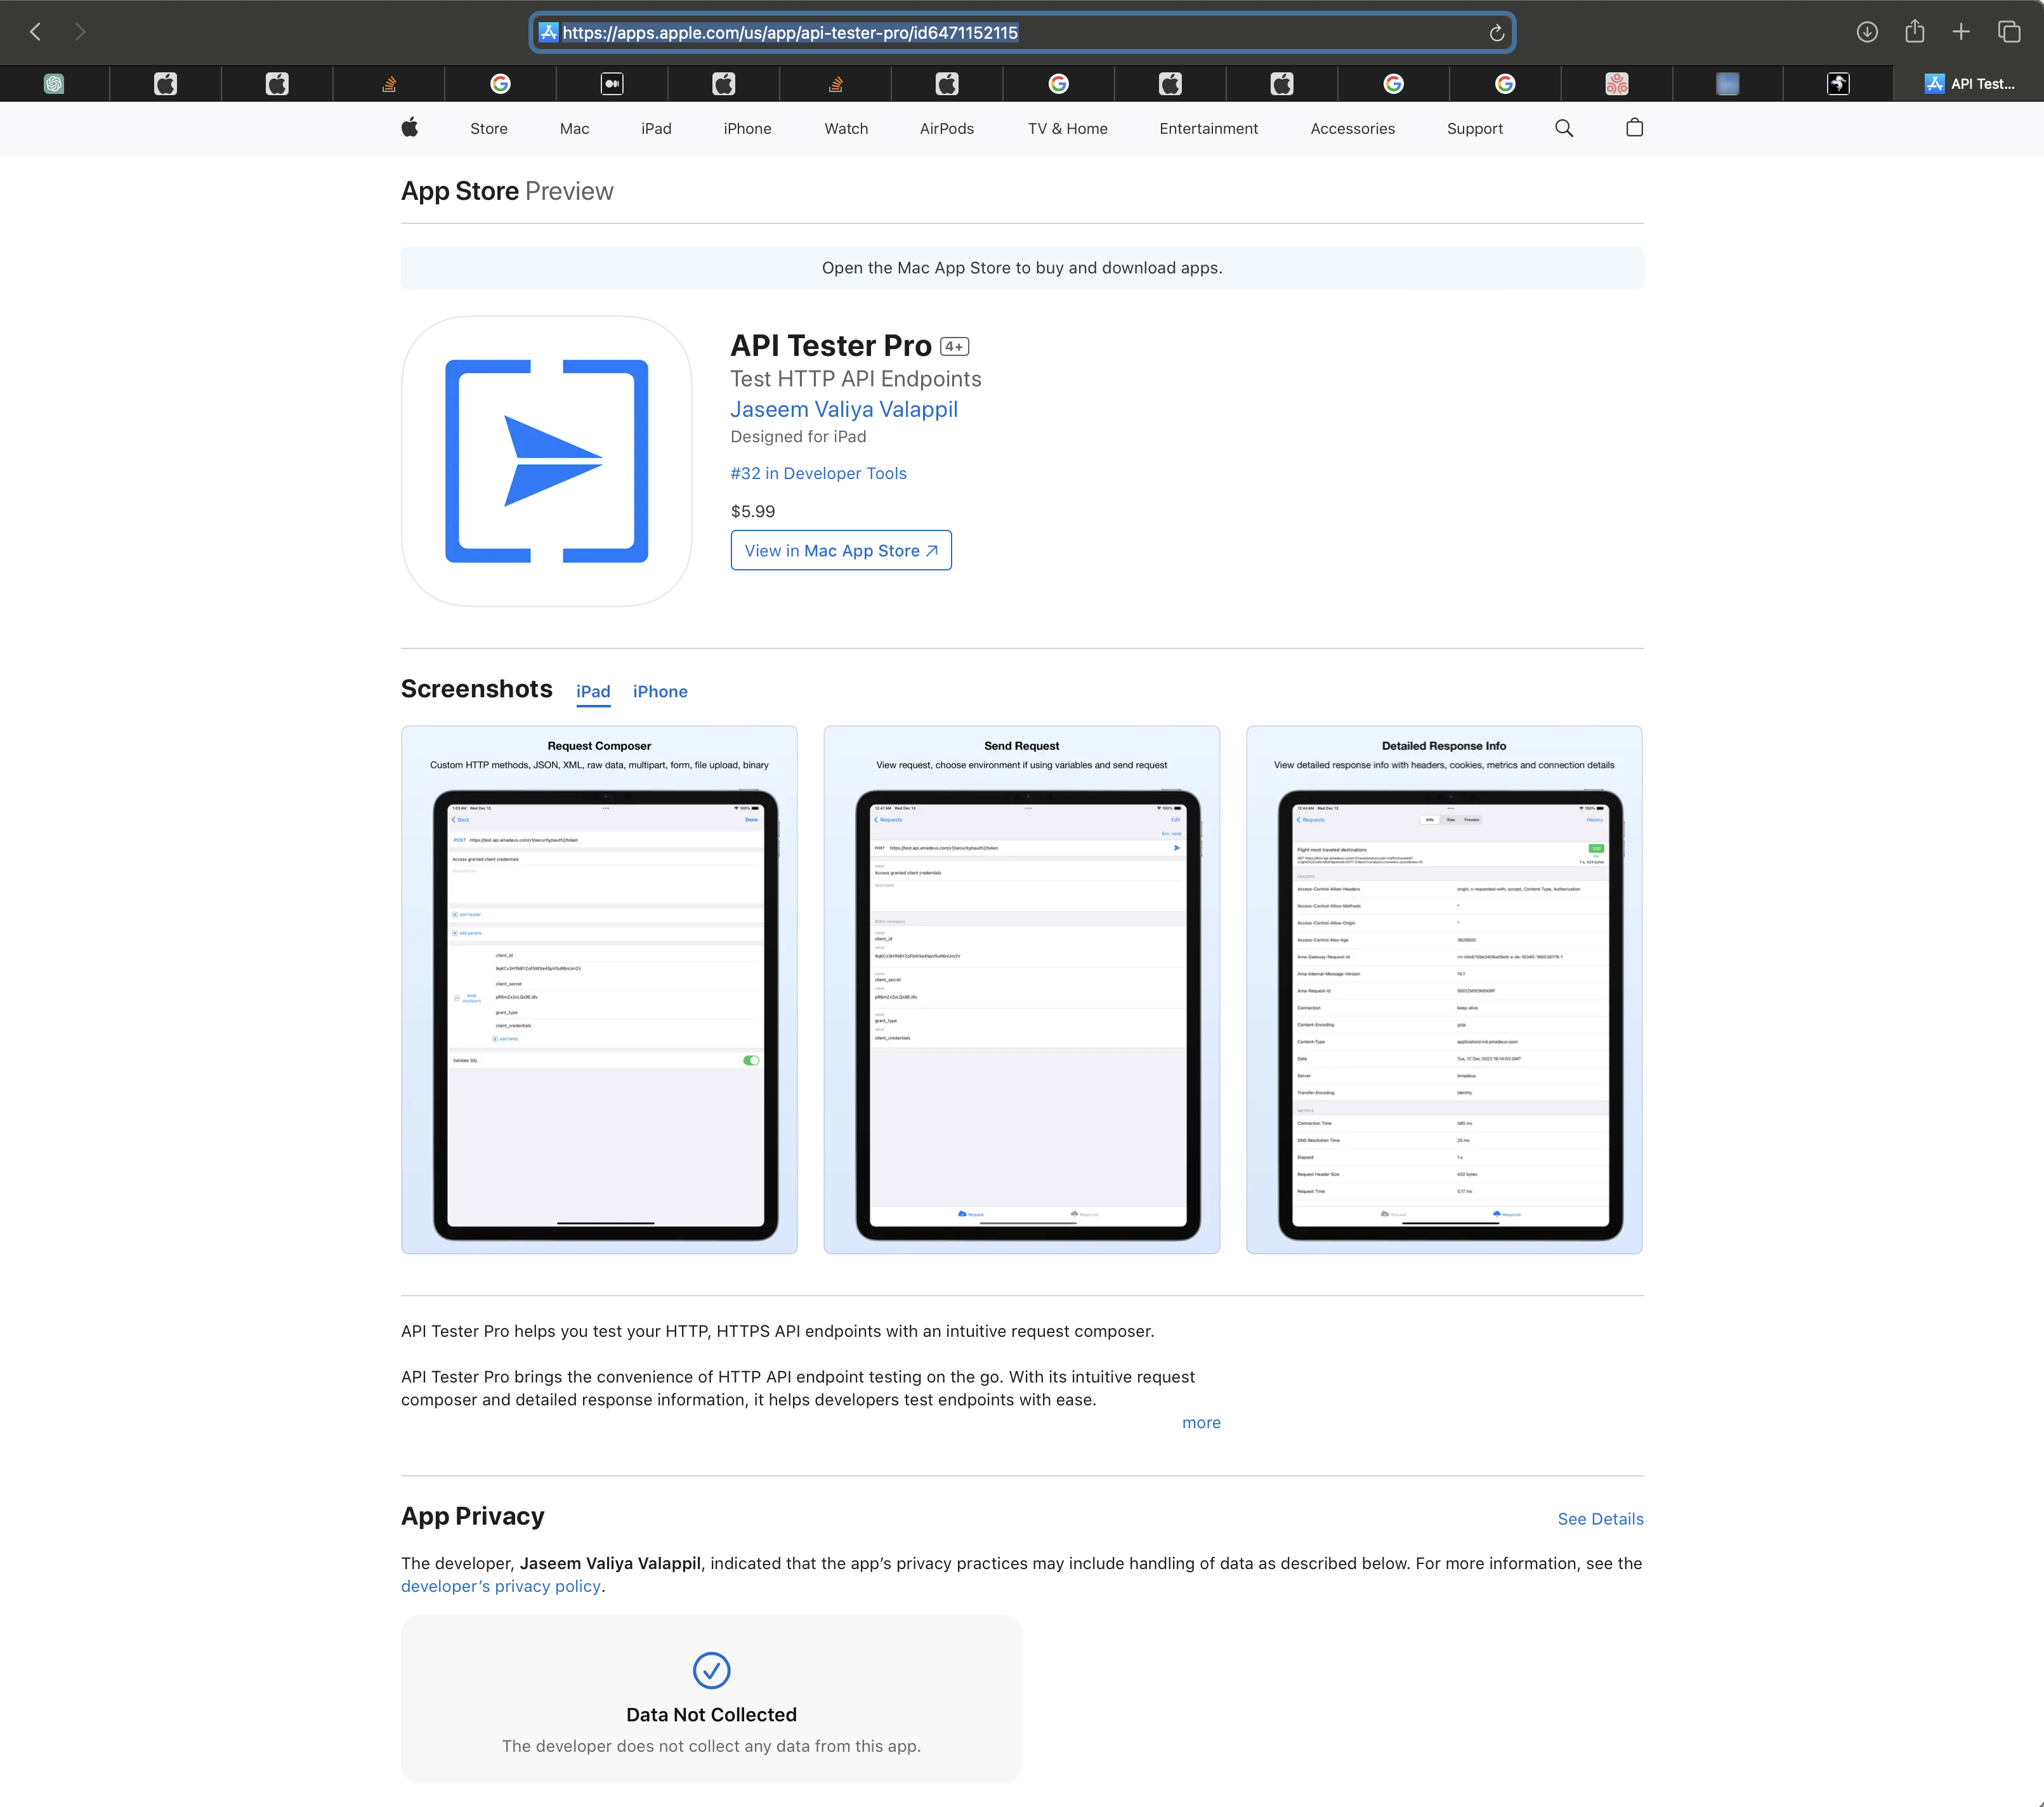
Task: Click the Apple logo in the nav bar
Action: [410, 128]
